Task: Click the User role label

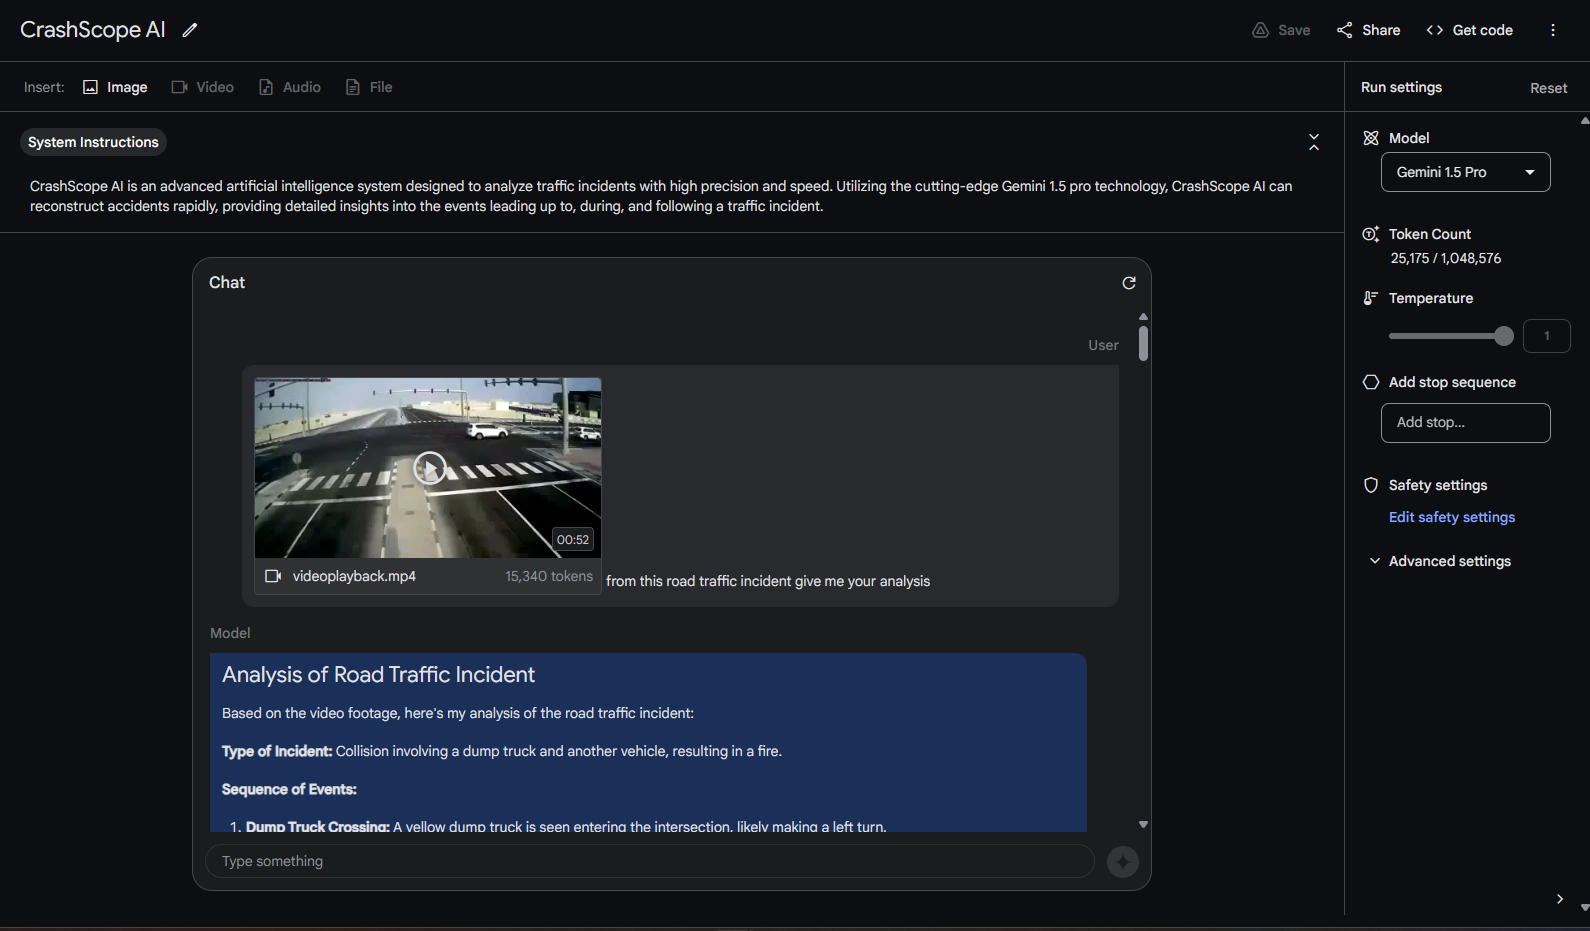Action: click(x=1103, y=345)
